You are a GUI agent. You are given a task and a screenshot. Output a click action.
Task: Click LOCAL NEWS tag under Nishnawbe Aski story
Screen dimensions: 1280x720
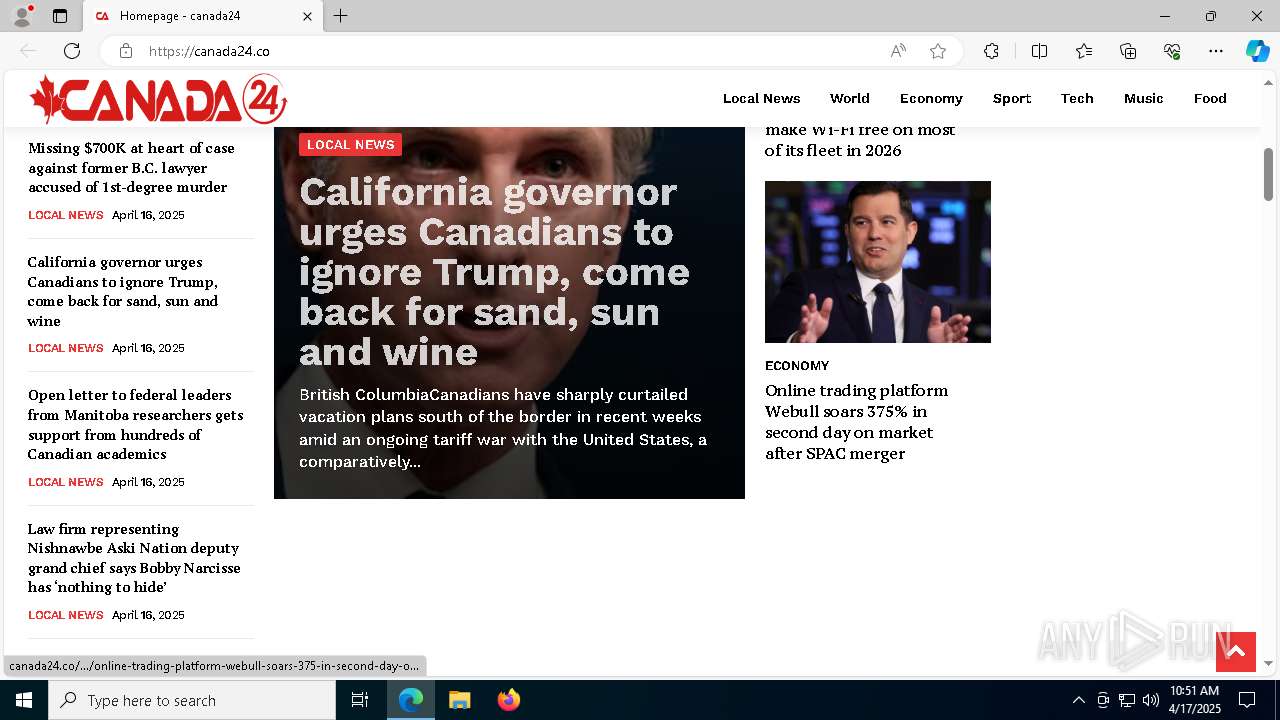pos(65,615)
